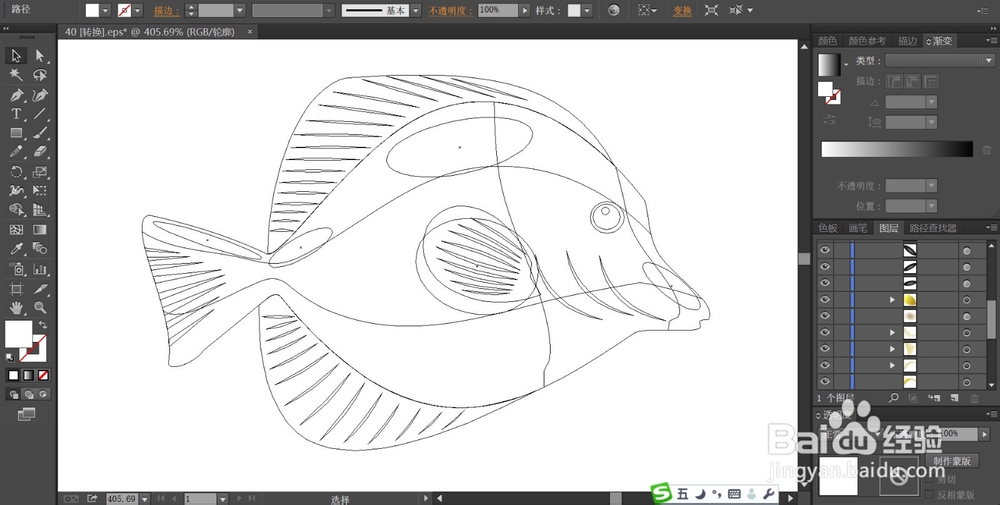Expand the opacity 100% slider arrow
Image resolution: width=1000 pixels, height=505 pixels.
click(525, 10)
